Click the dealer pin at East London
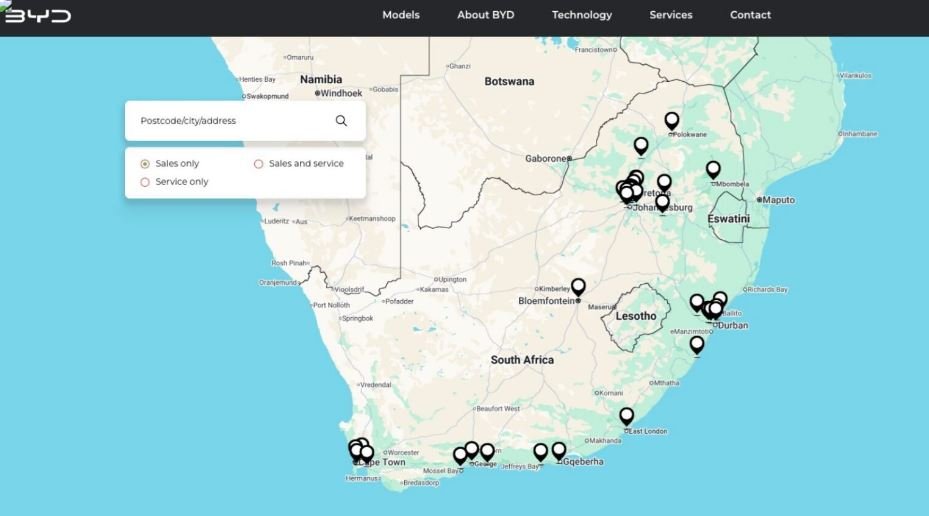Screen dimensions: 929x516 626,415
